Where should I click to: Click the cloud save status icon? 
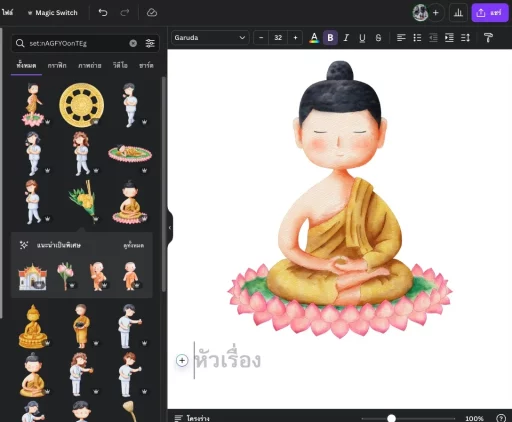click(x=152, y=13)
